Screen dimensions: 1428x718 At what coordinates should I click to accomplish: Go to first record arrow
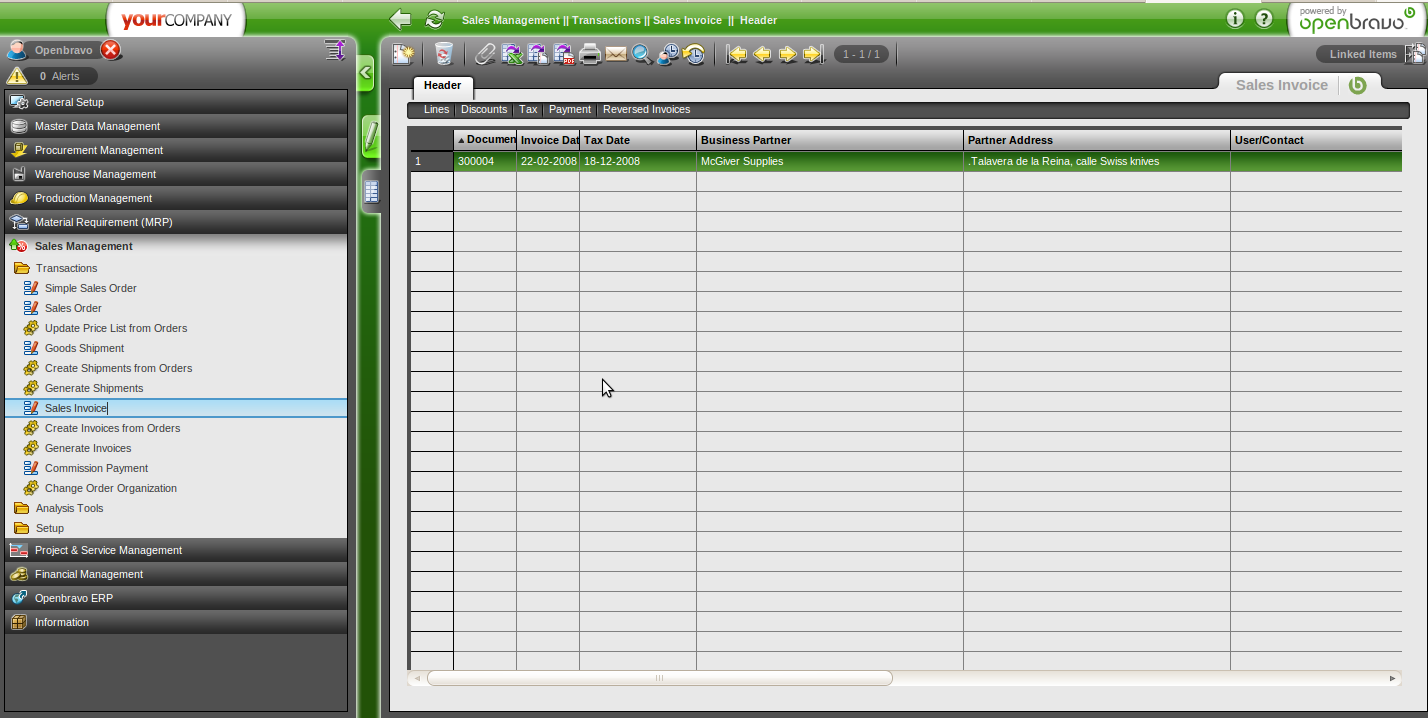[737, 54]
